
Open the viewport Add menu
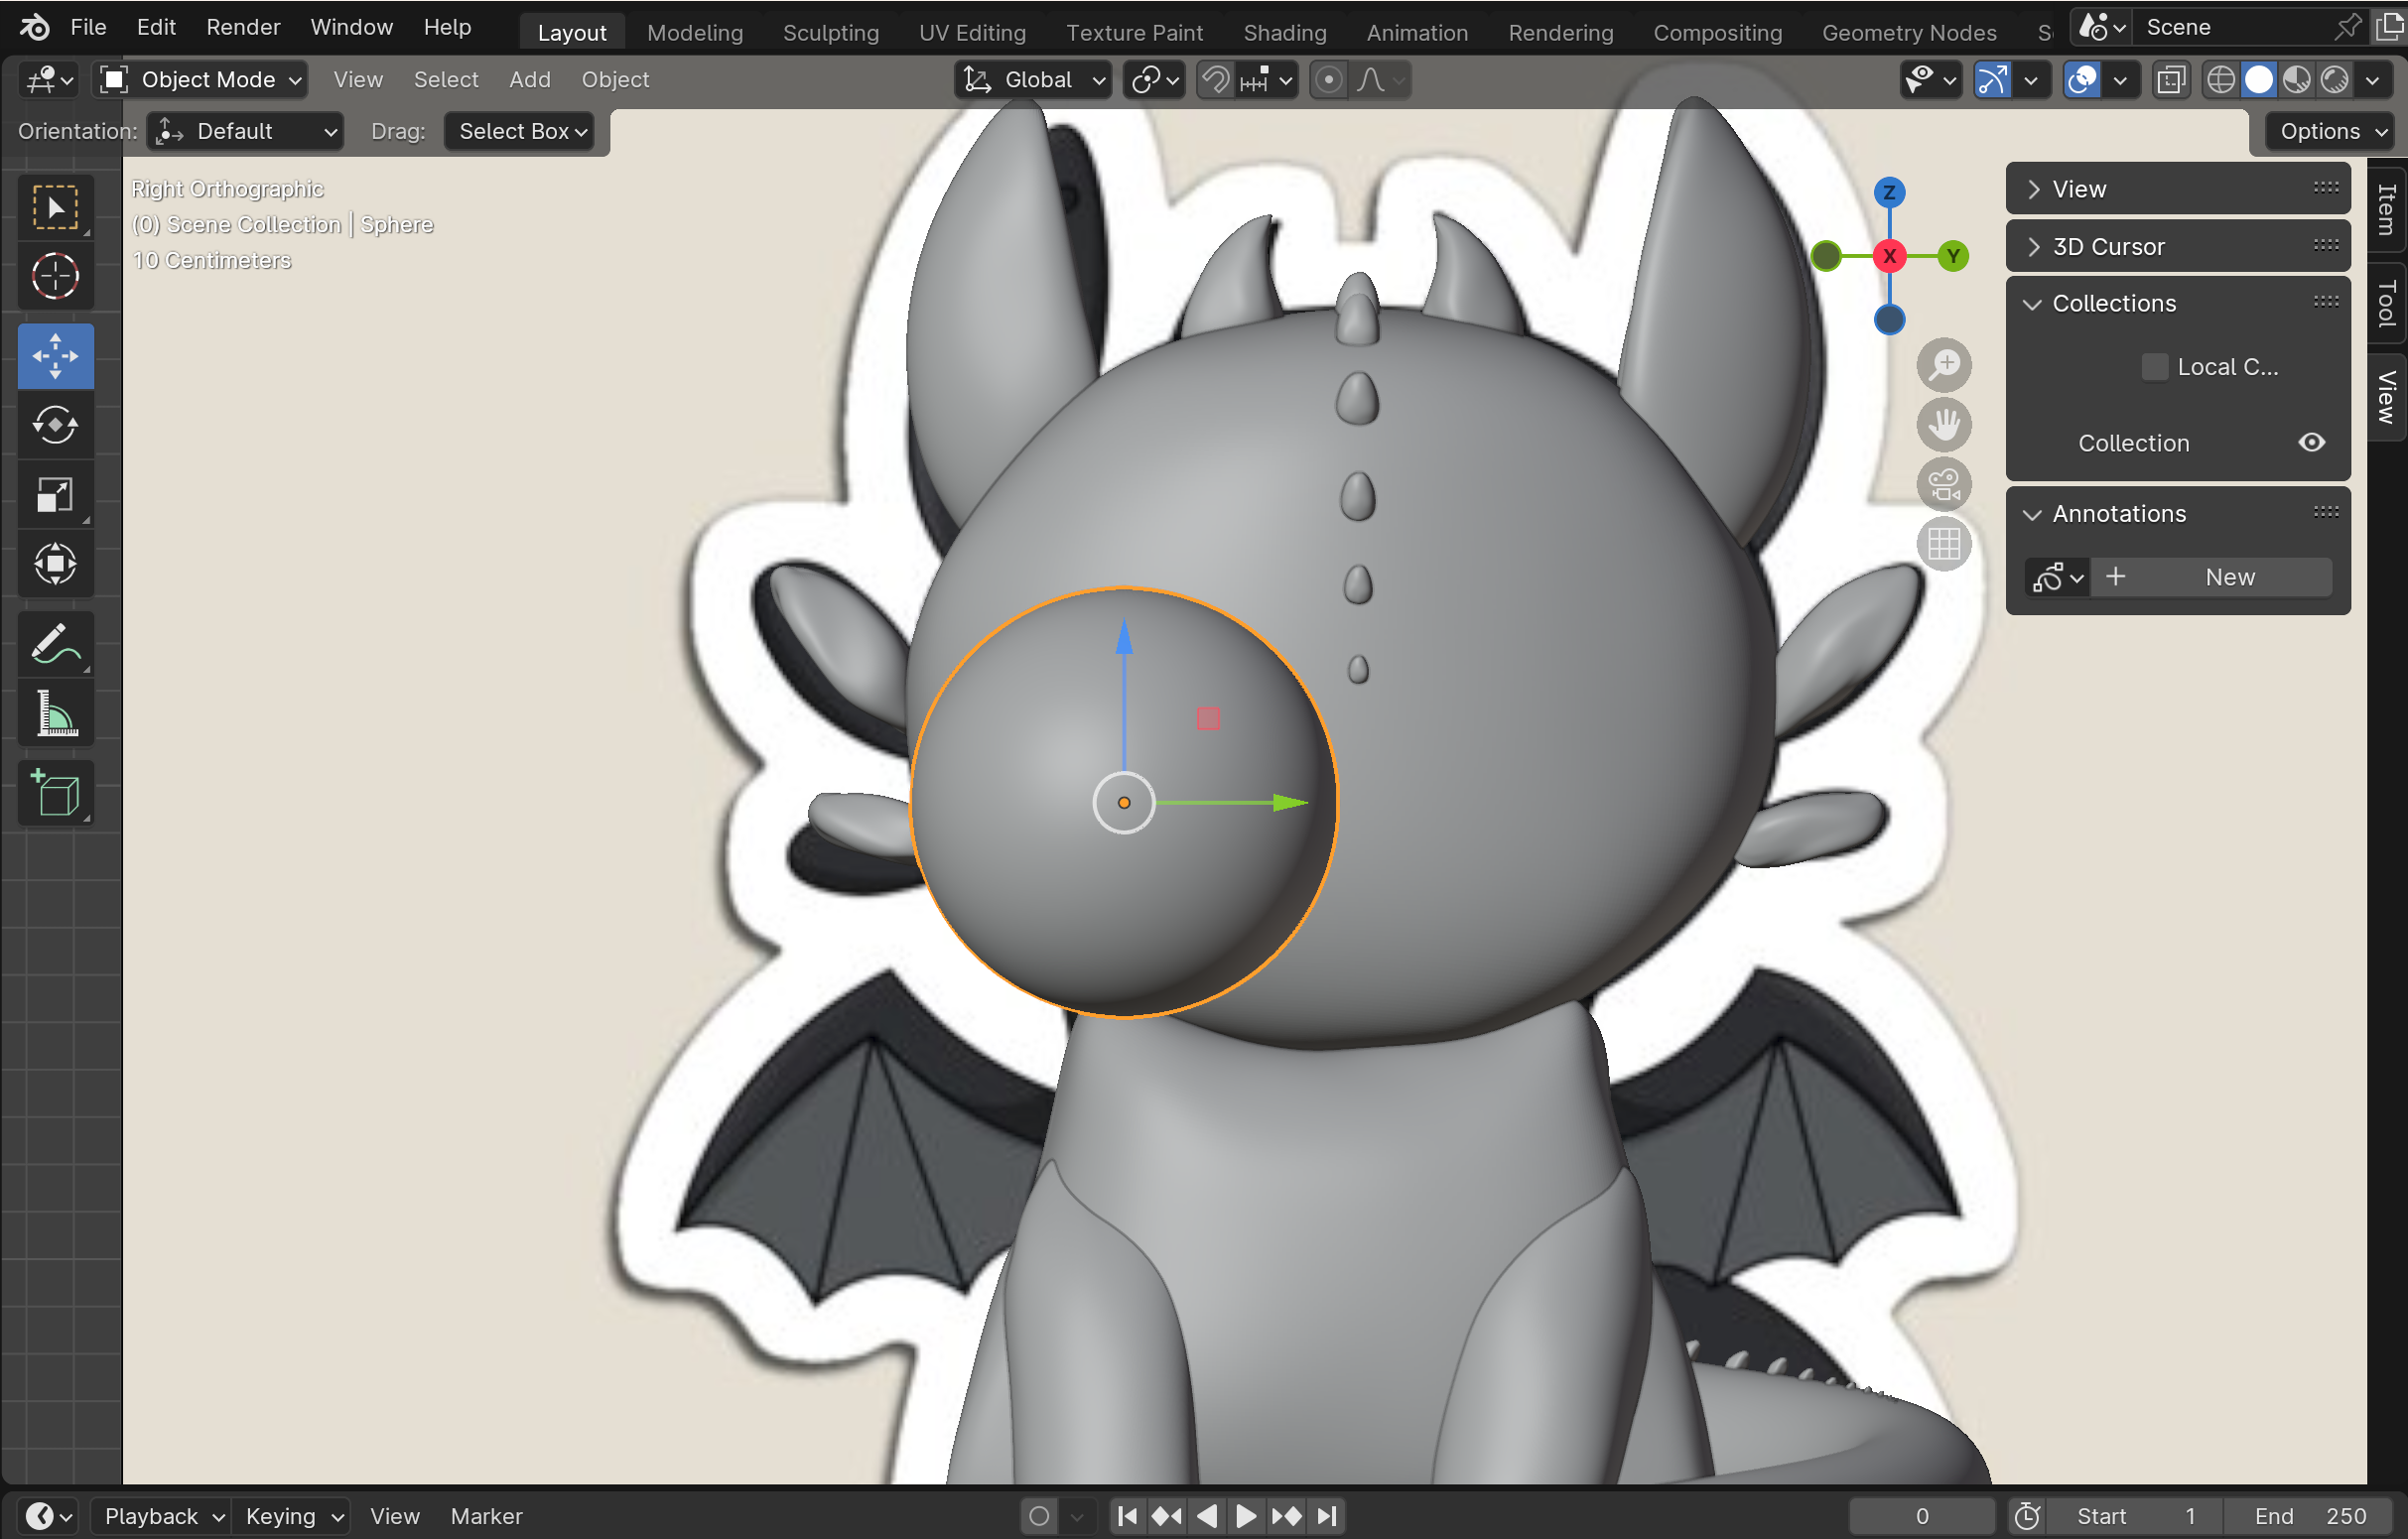pos(529,79)
